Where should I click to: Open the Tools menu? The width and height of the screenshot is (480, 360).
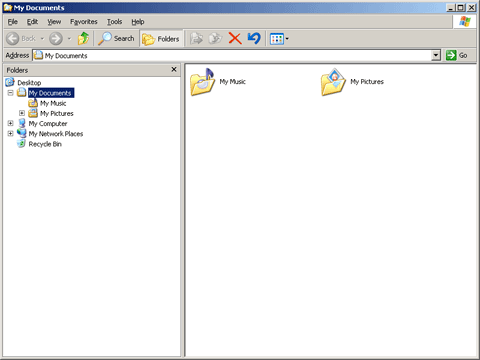114,22
